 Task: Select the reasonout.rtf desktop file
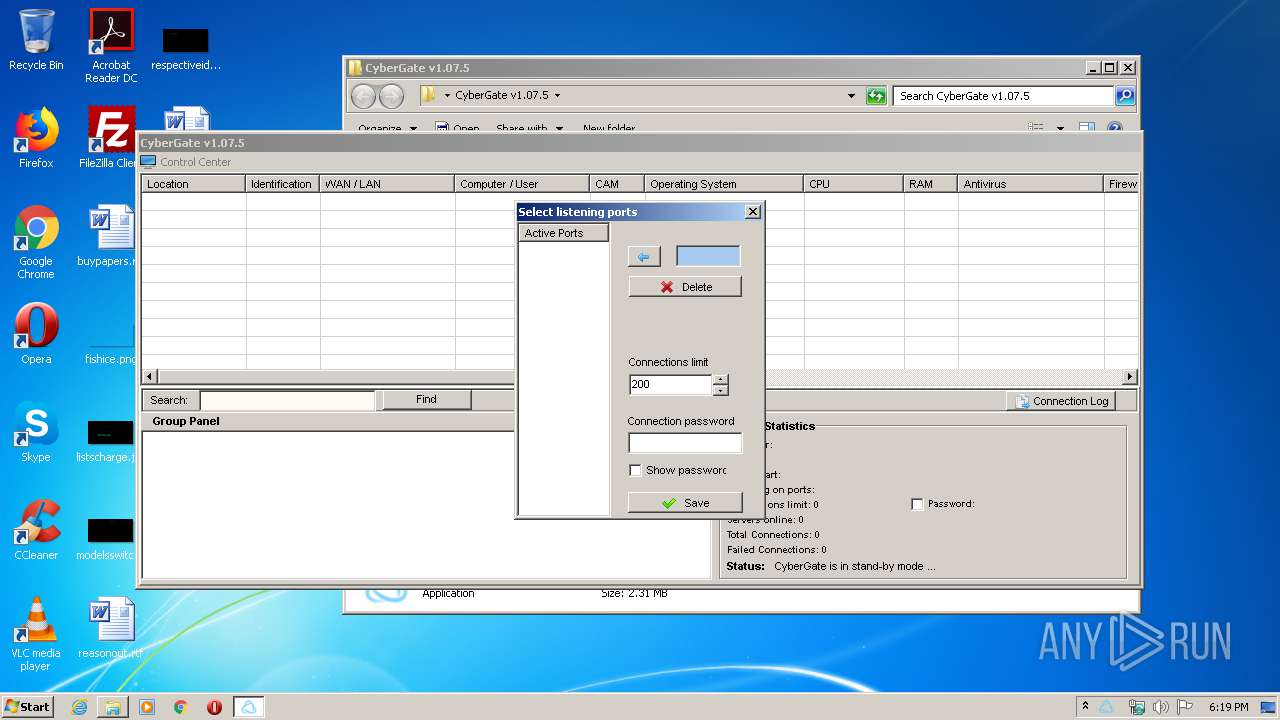pyautogui.click(x=110, y=628)
